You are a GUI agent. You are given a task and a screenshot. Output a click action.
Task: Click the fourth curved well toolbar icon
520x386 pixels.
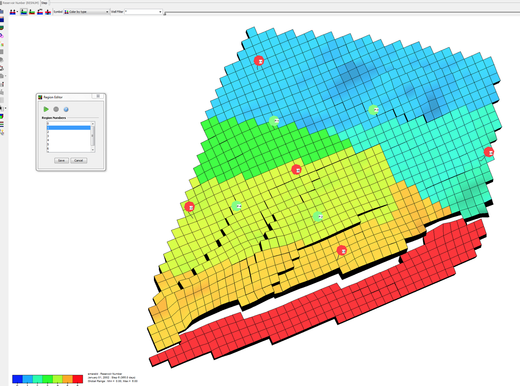[40, 12]
